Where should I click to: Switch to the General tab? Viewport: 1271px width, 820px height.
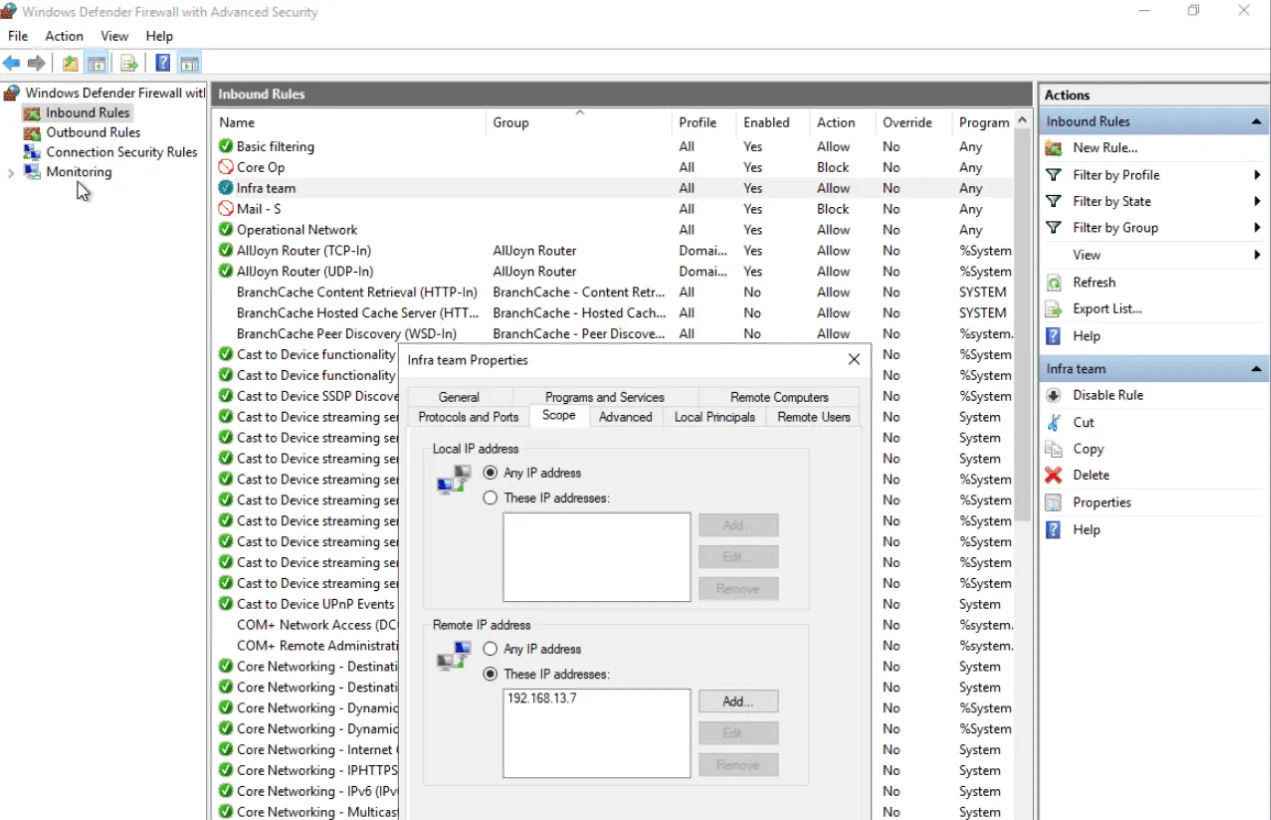(460, 397)
